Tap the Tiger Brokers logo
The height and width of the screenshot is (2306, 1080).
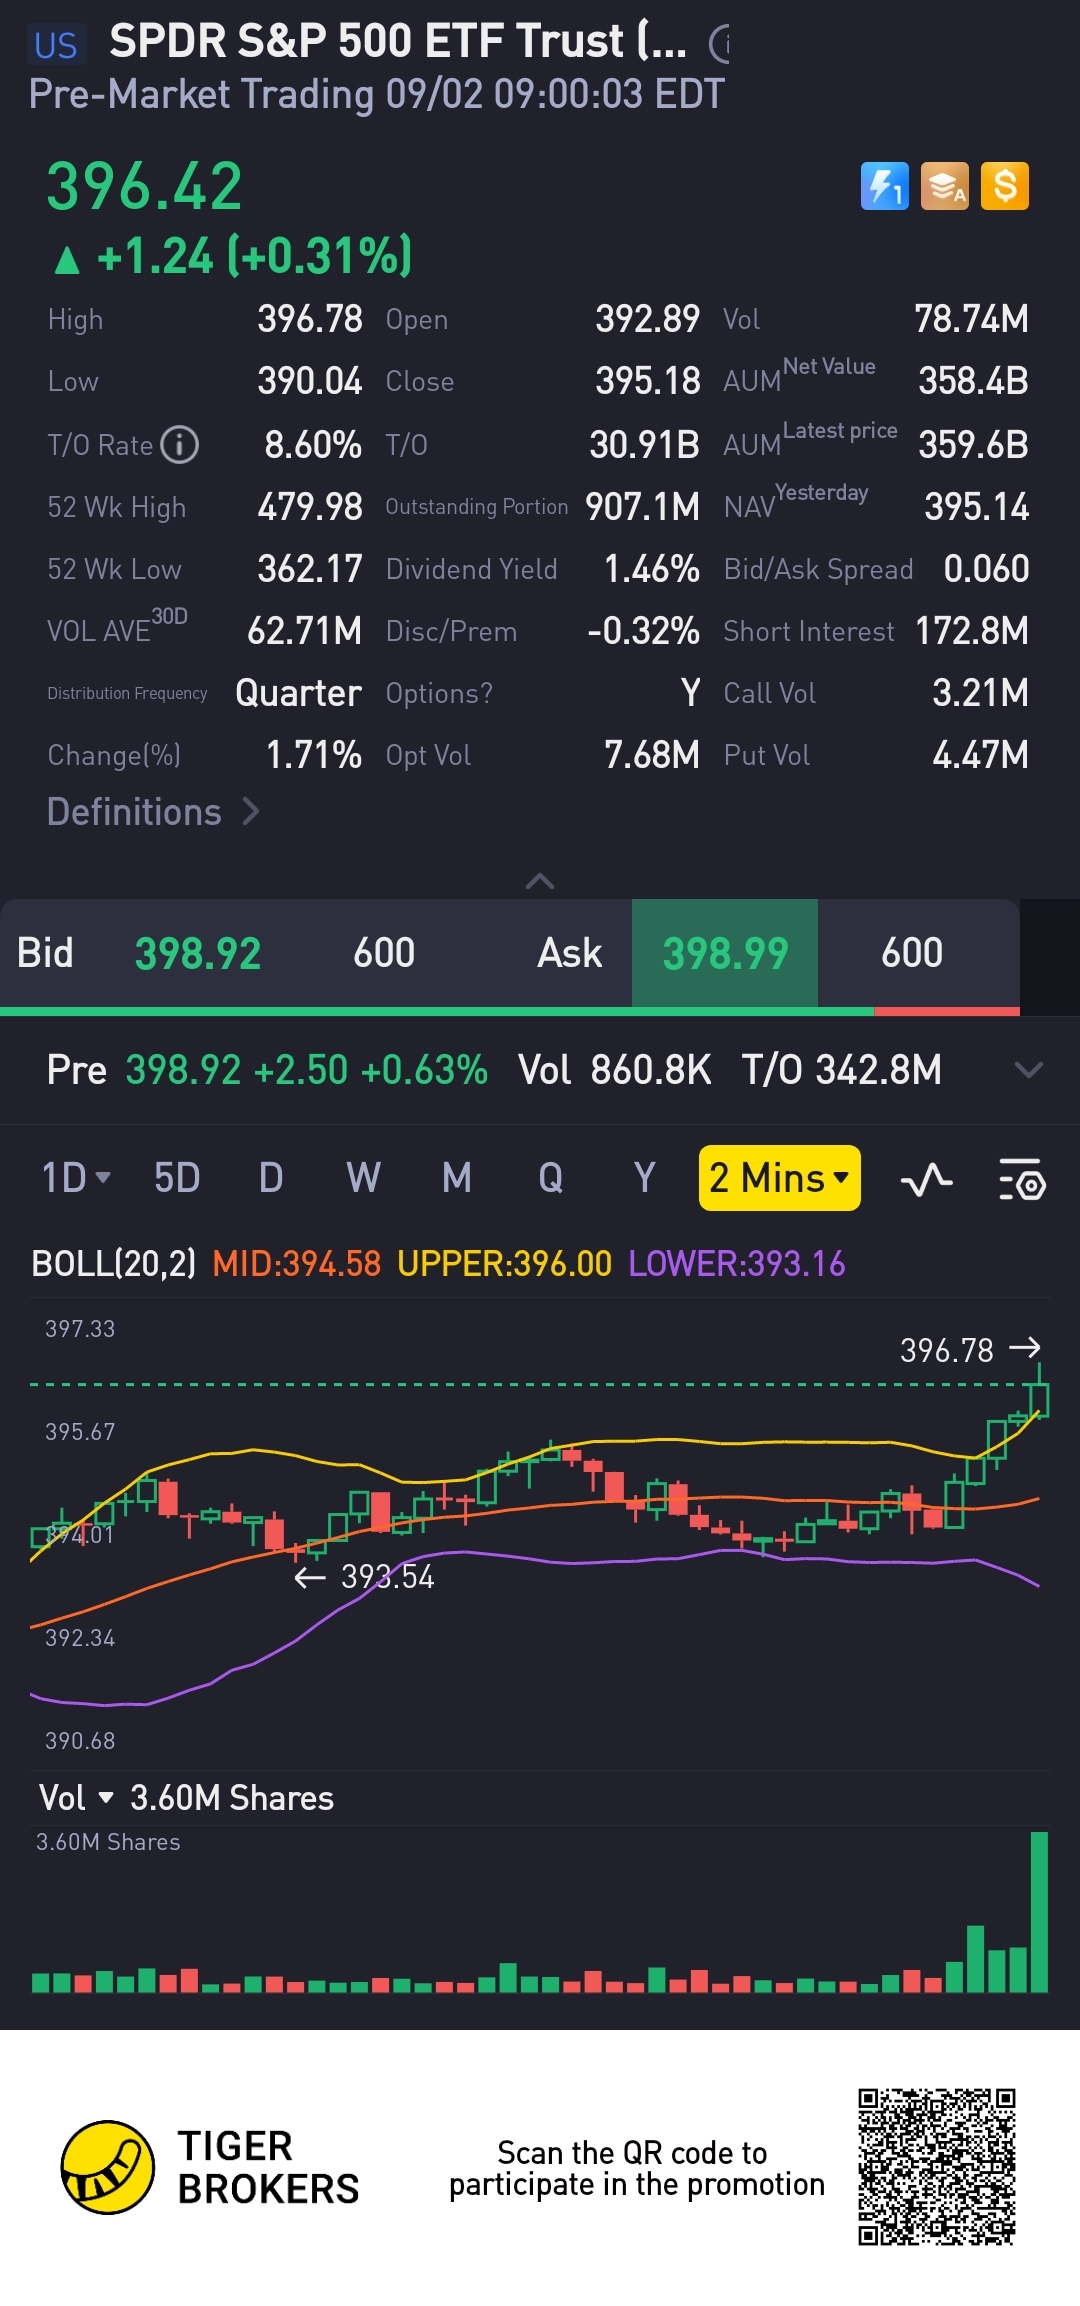tap(210, 2167)
